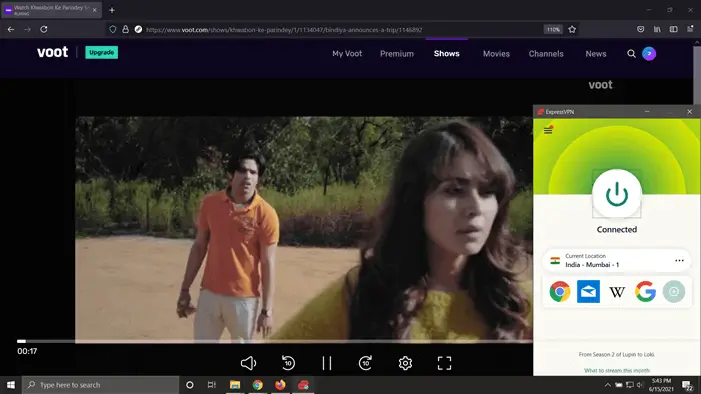The width and height of the screenshot is (701, 394).
Task: Seek on the video progress bar
Action: (x=274, y=341)
